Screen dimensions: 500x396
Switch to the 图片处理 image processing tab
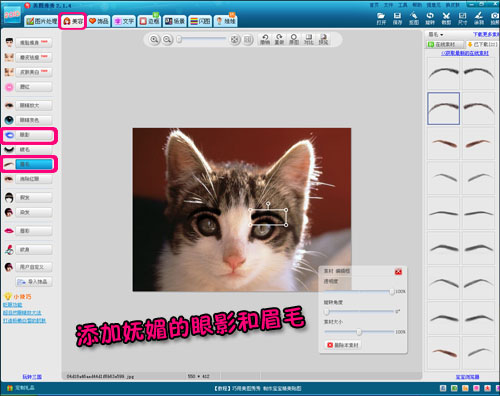coord(41,21)
